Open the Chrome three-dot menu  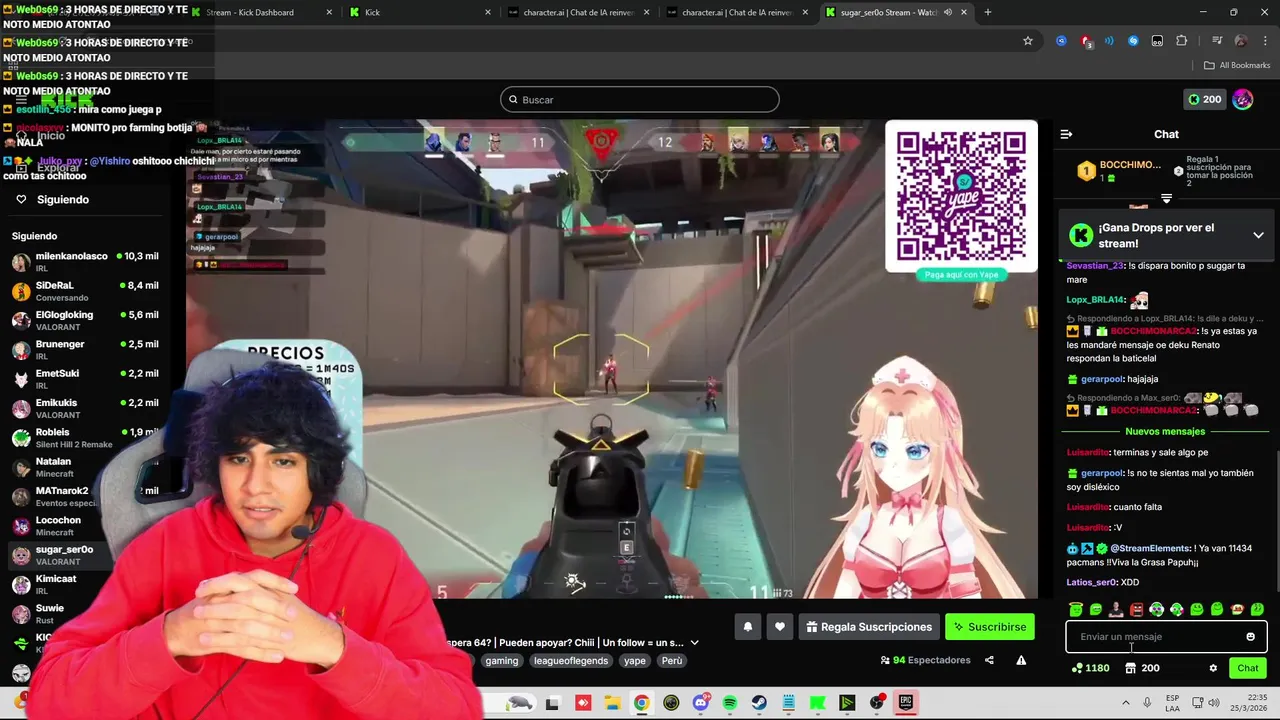coord(1265,41)
